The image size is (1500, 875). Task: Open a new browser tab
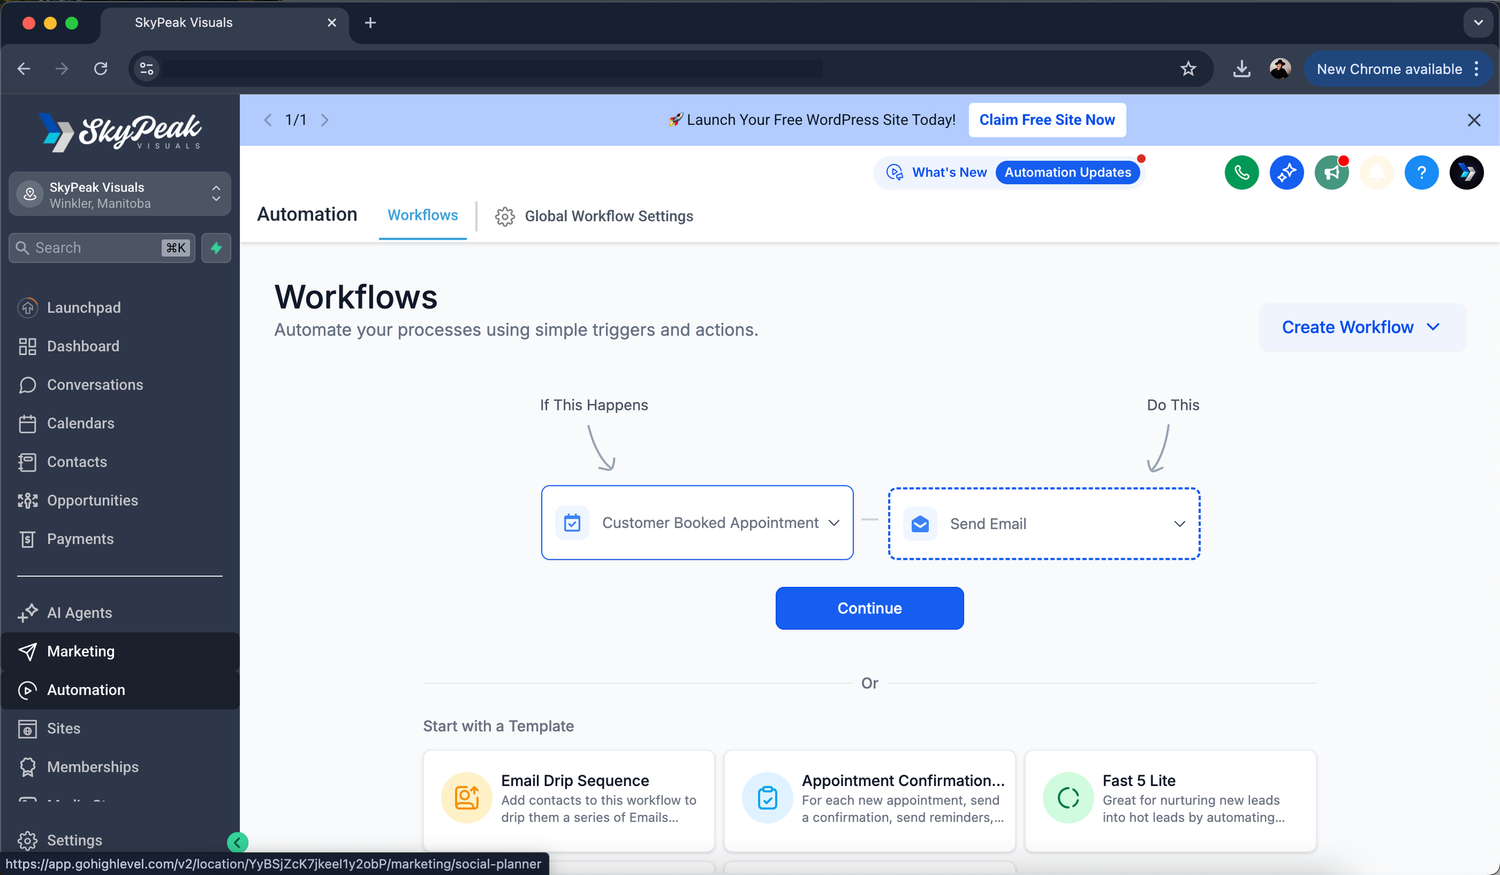(x=370, y=22)
